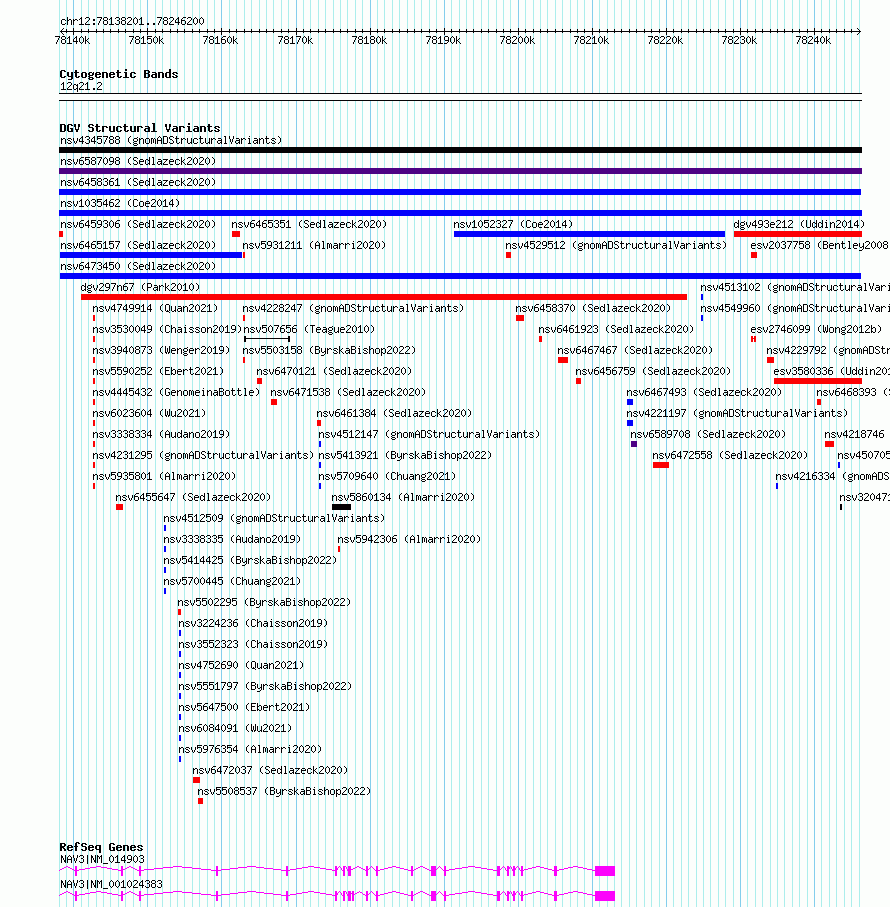Open nsv6472037 (Sedlazeck2020) label

tap(270, 770)
